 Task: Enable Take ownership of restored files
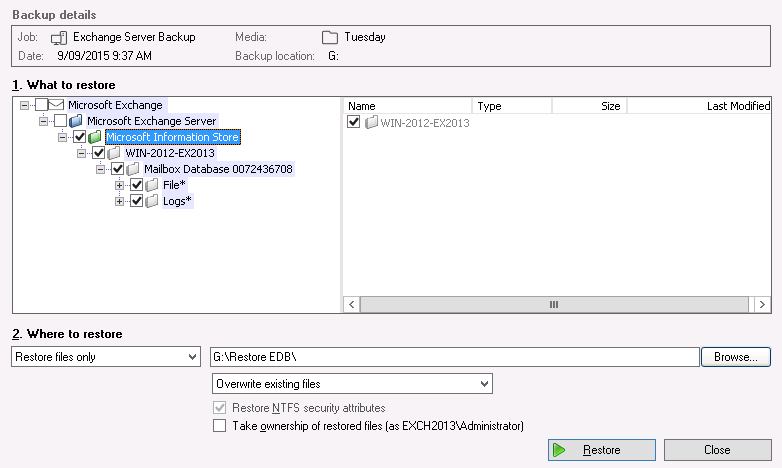tap(219, 426)
